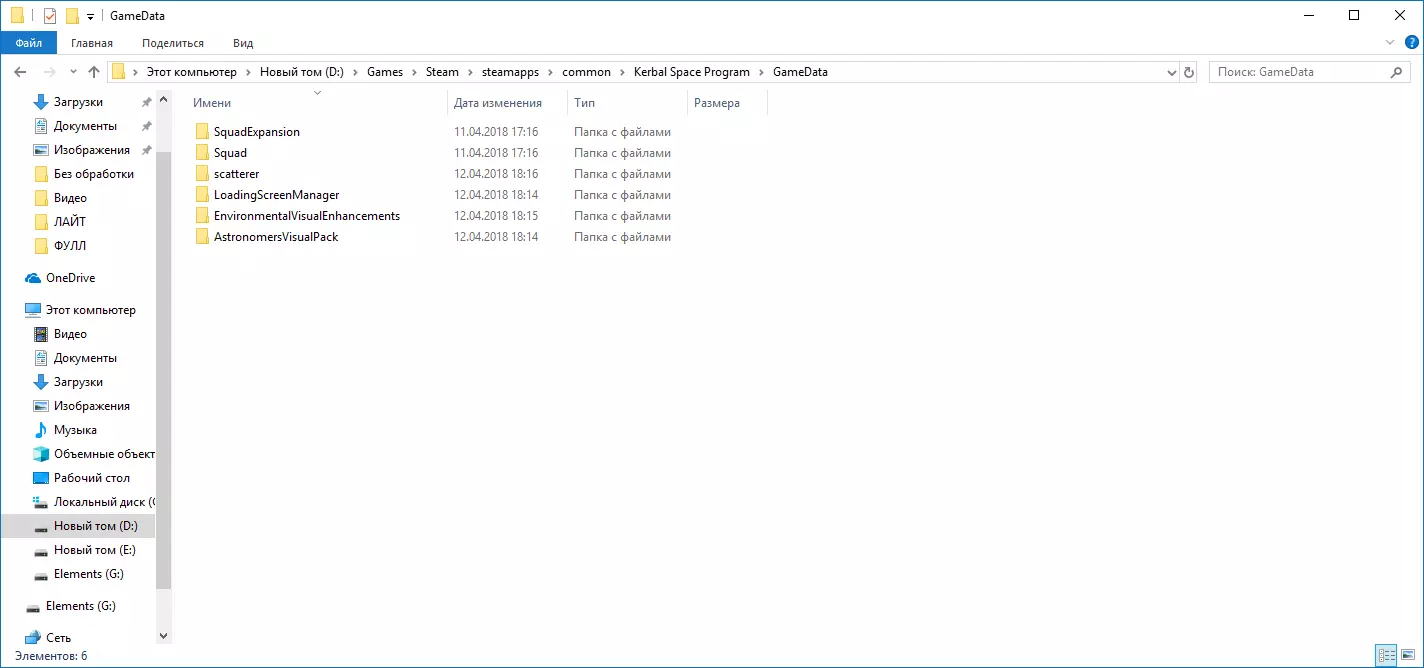Click date 12.04.2018 18:15 of EnvironmentalVisualEnhancements
Image resolution: width=1424 pixels, height=668 pixels.
point(496,216)
